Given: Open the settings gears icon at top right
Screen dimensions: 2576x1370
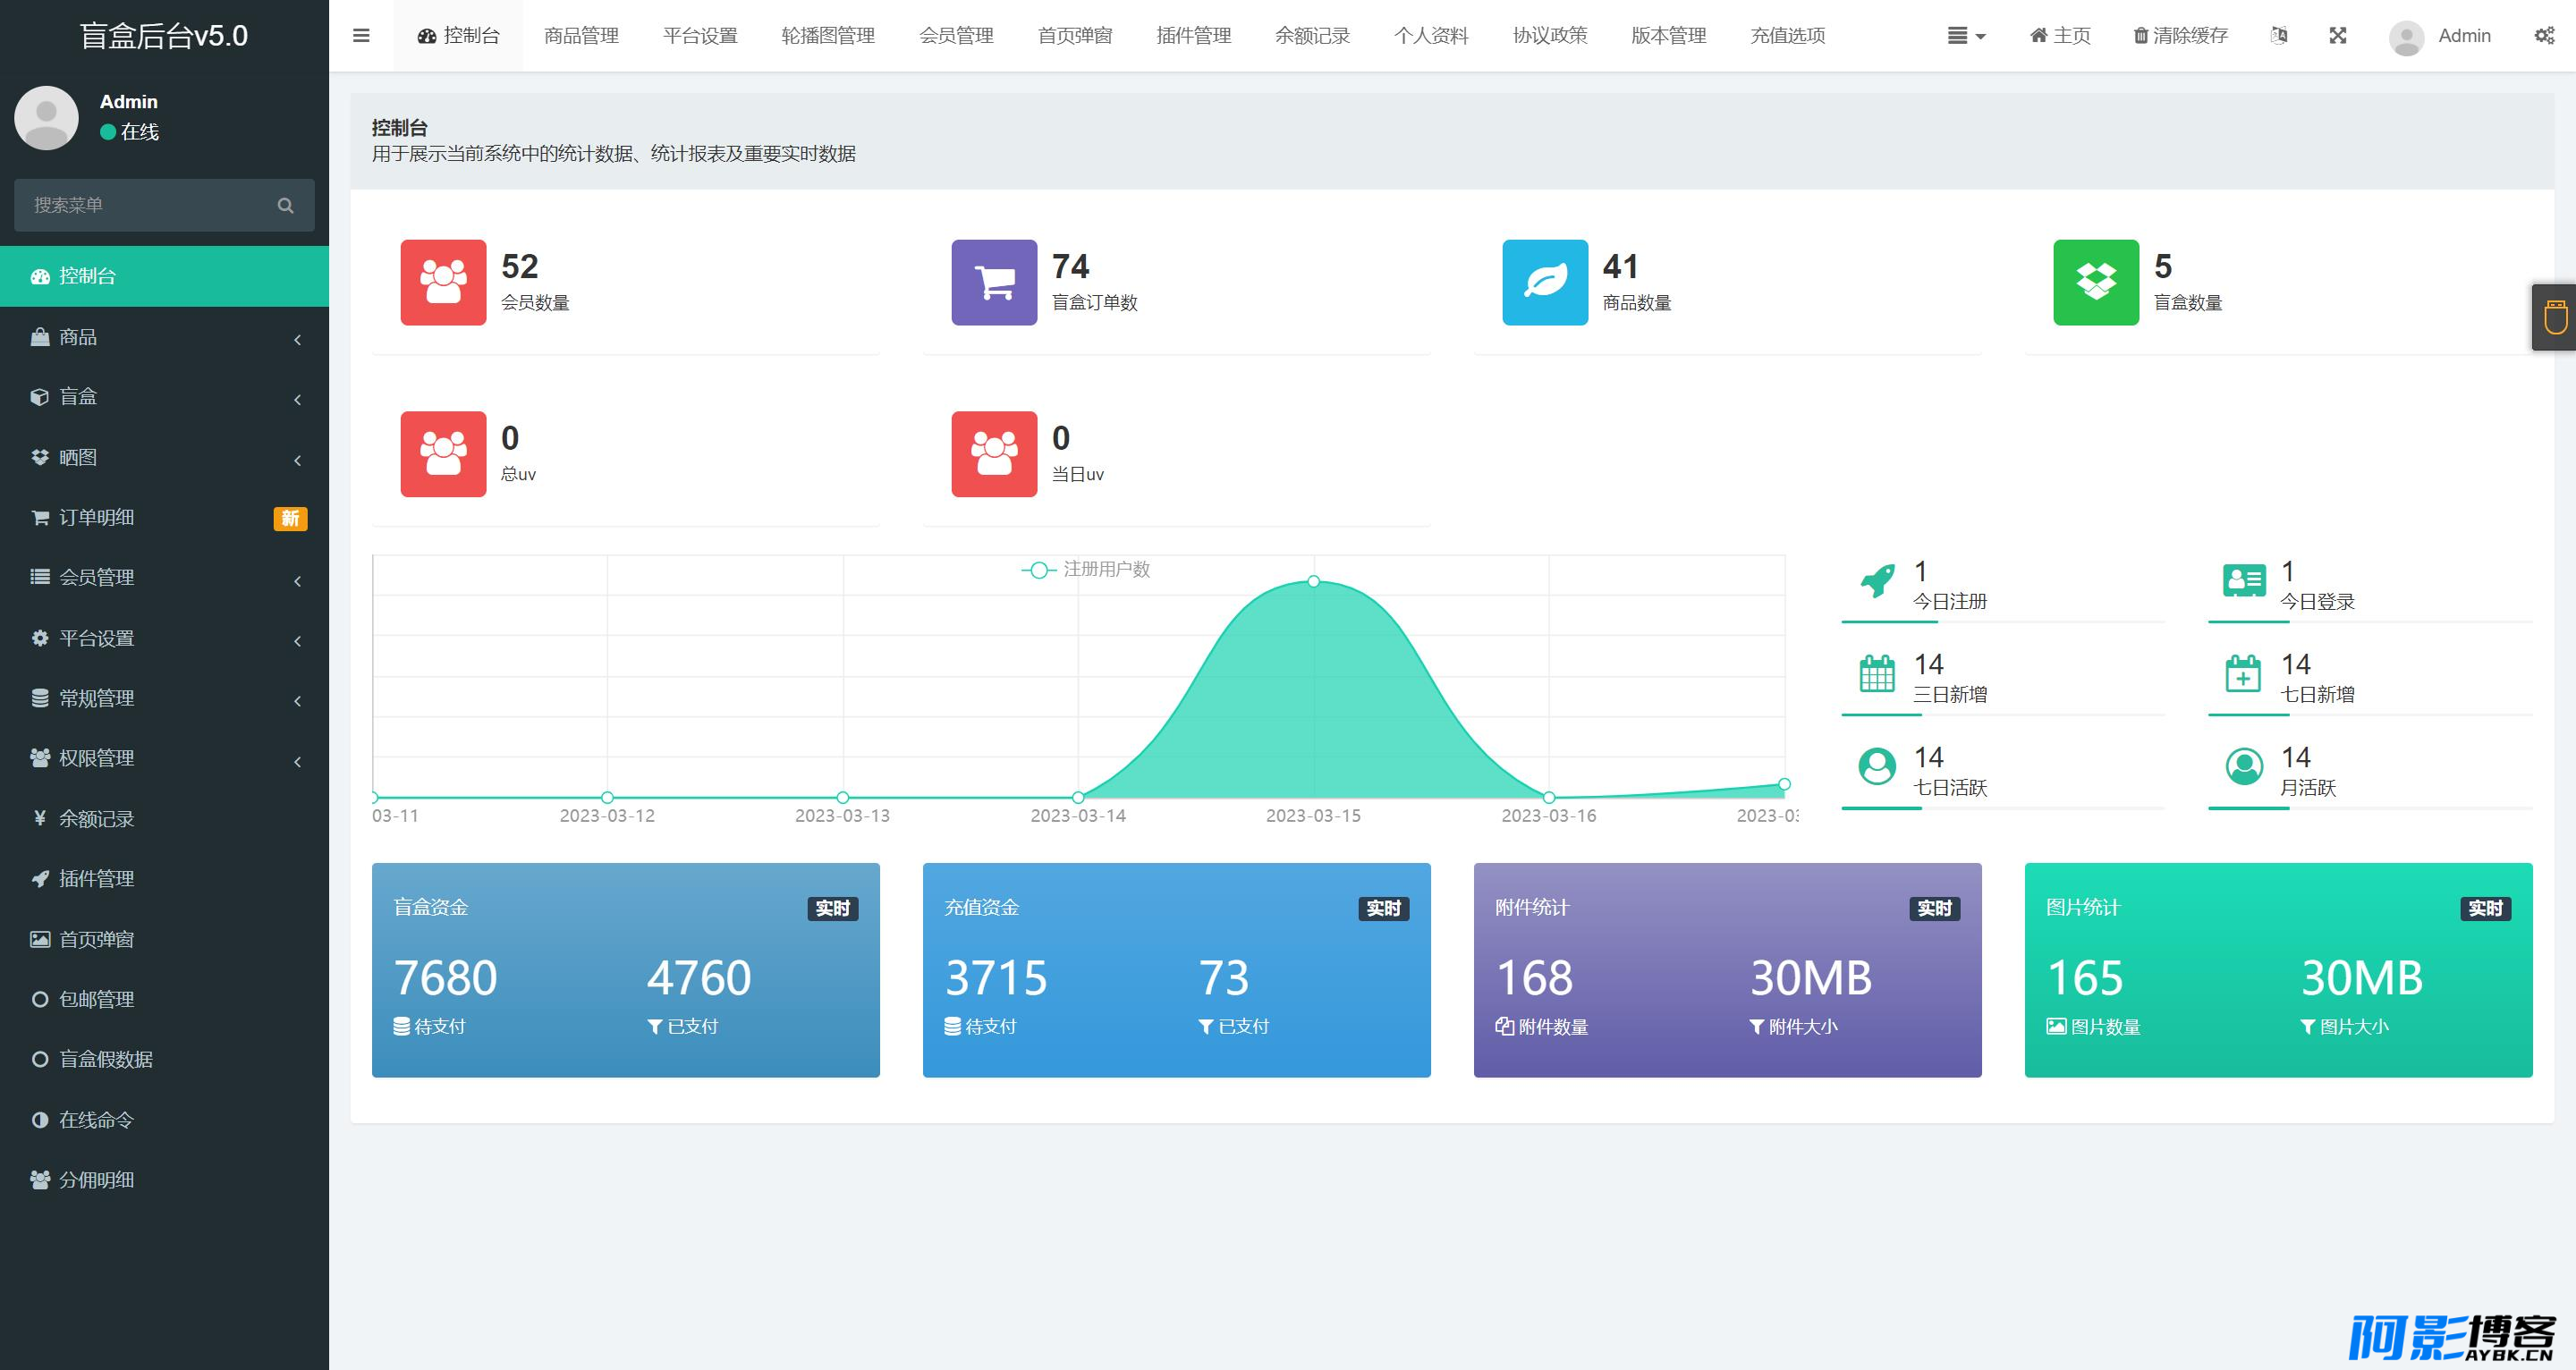Looking at the screenshot, I should pos(2544,36).
